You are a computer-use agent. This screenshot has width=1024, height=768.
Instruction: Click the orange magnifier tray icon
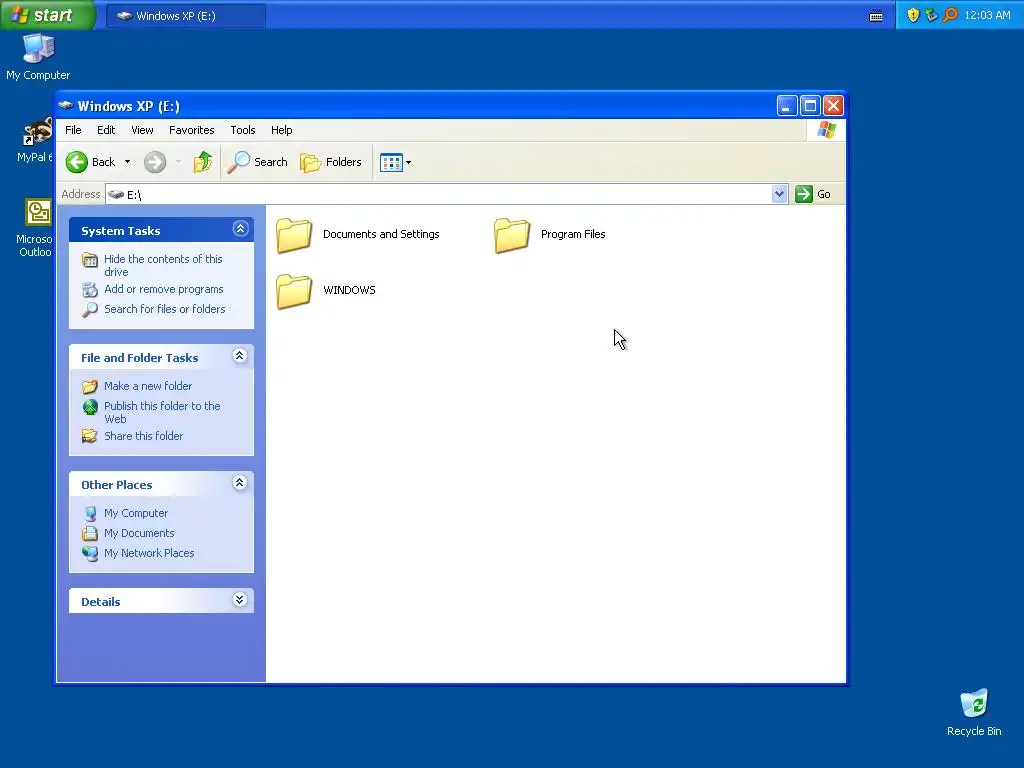pos(950,15)
